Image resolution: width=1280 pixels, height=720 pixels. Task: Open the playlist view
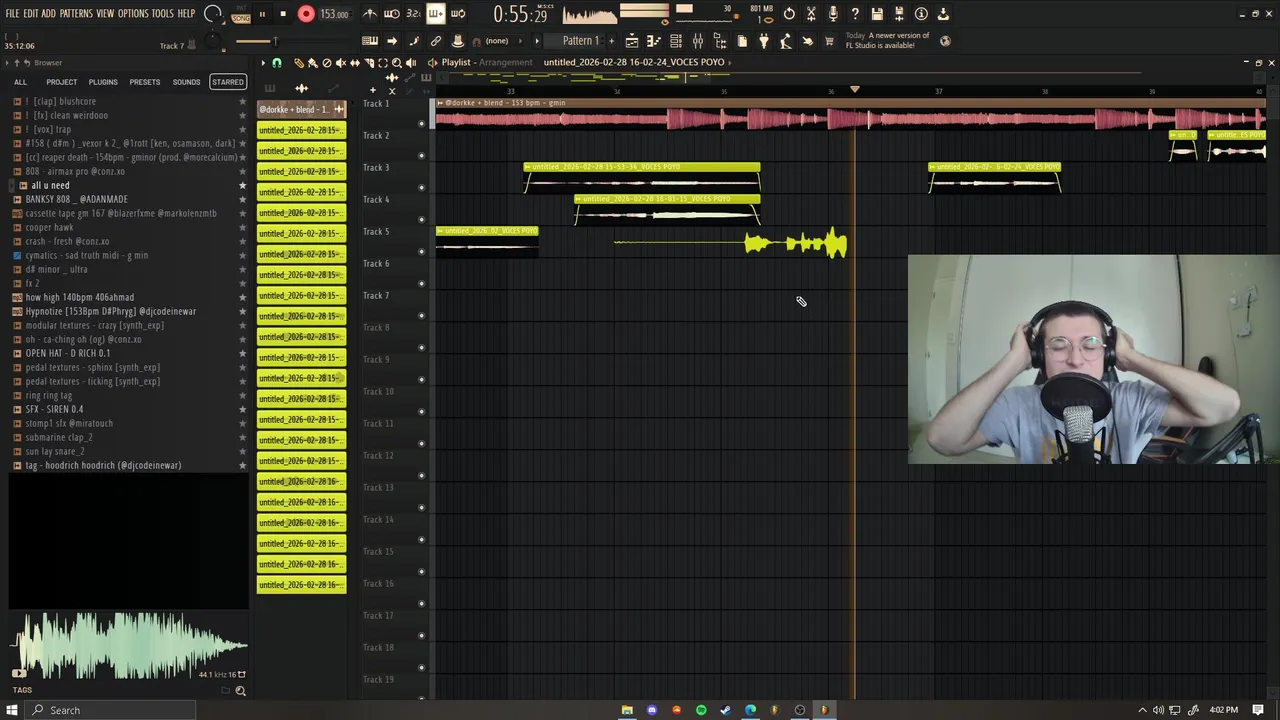(x=632, y=41)
